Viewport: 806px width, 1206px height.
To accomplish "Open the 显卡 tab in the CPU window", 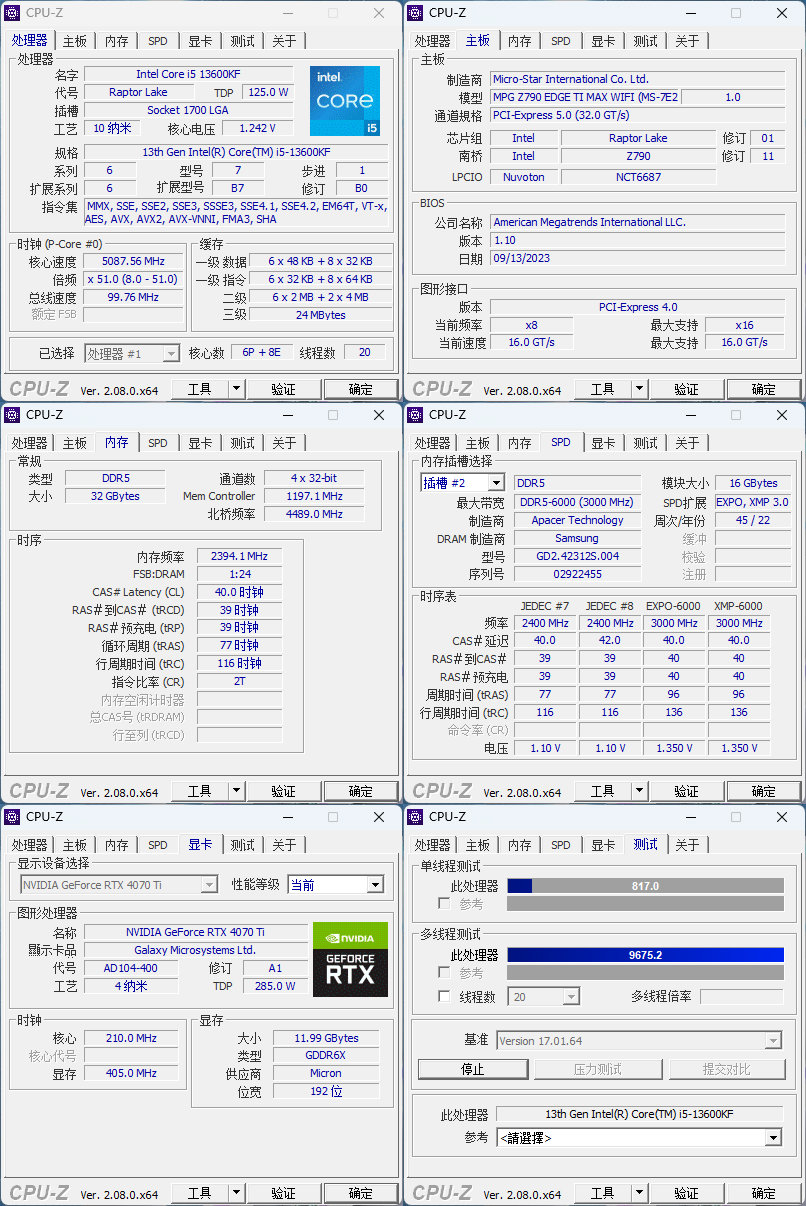I will tap(199, 41).
